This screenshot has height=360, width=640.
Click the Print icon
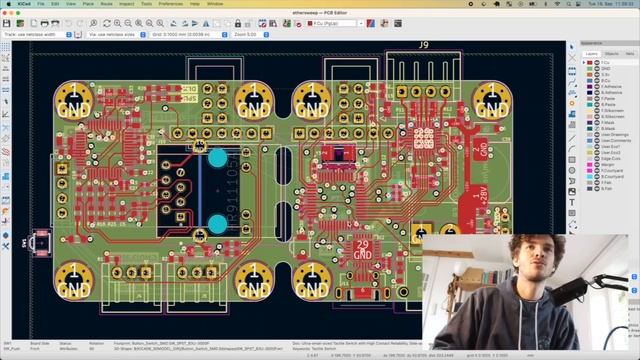44,23
